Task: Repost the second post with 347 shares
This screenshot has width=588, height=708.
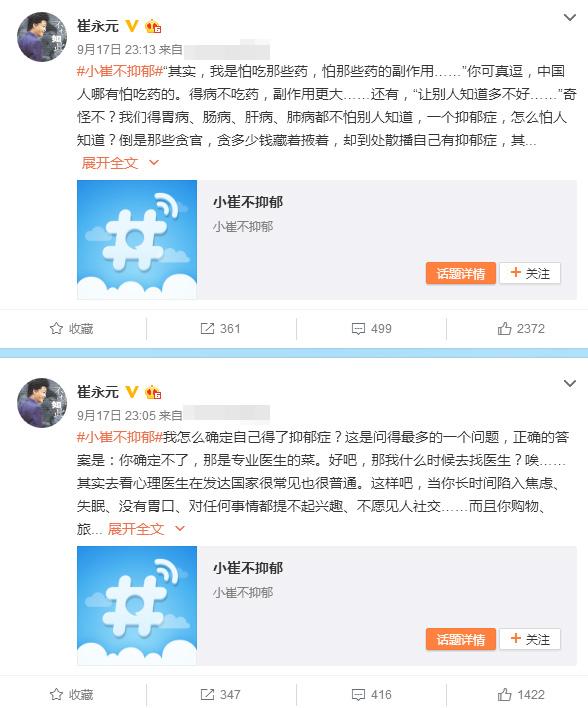Action: point(220,694)
